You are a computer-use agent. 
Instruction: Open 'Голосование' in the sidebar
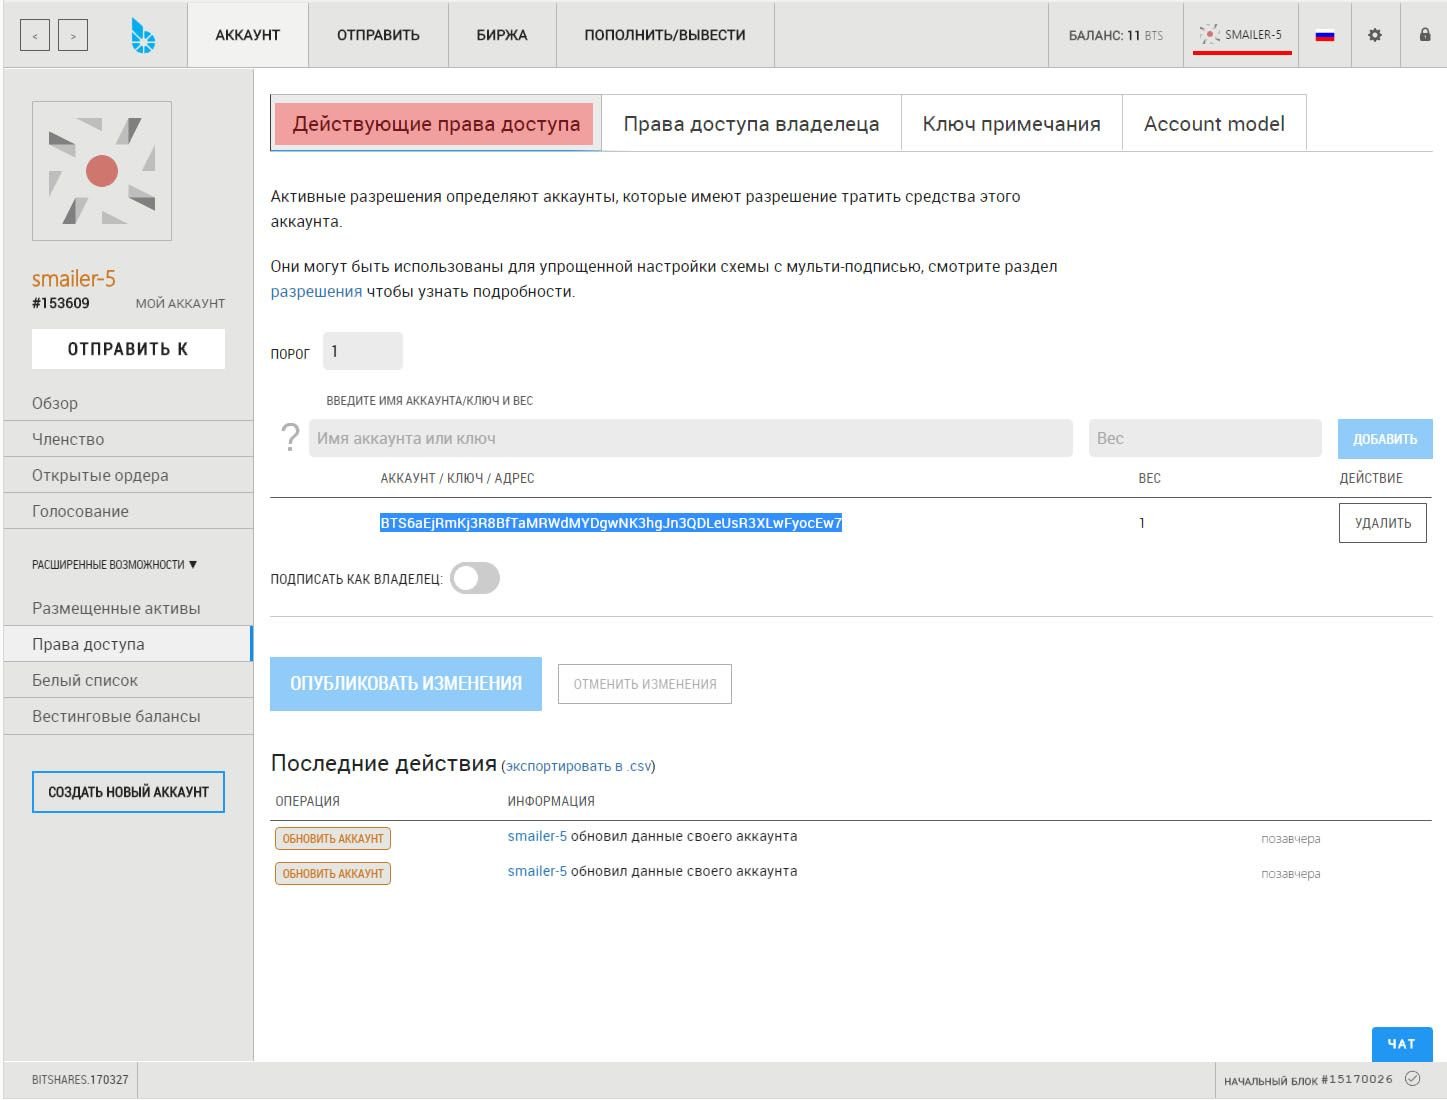128,511
